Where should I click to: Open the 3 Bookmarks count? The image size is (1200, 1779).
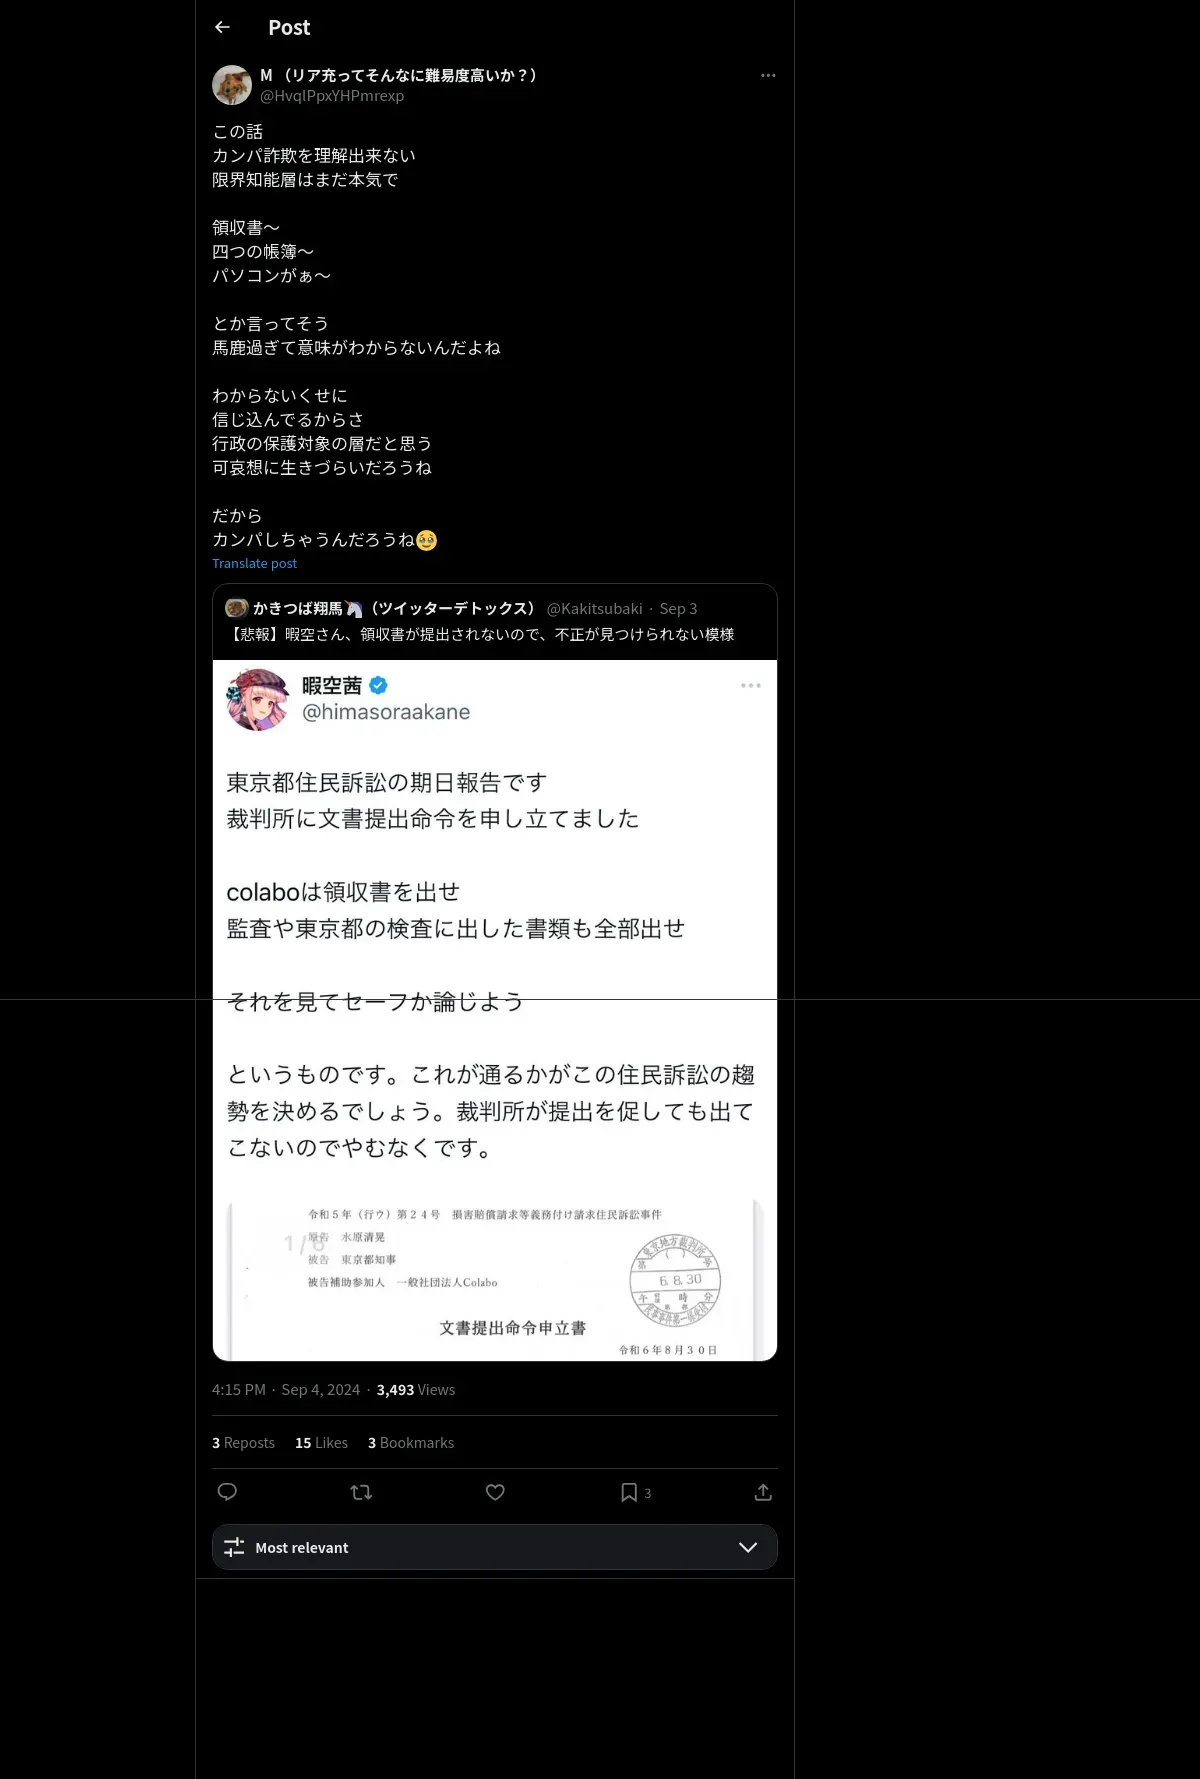pyautogui.click(x=411, y=1442)
